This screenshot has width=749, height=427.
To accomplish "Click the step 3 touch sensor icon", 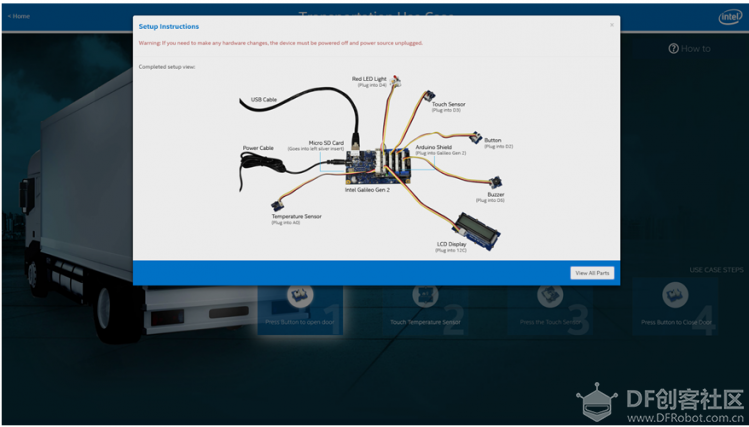I will coord(550,296).
